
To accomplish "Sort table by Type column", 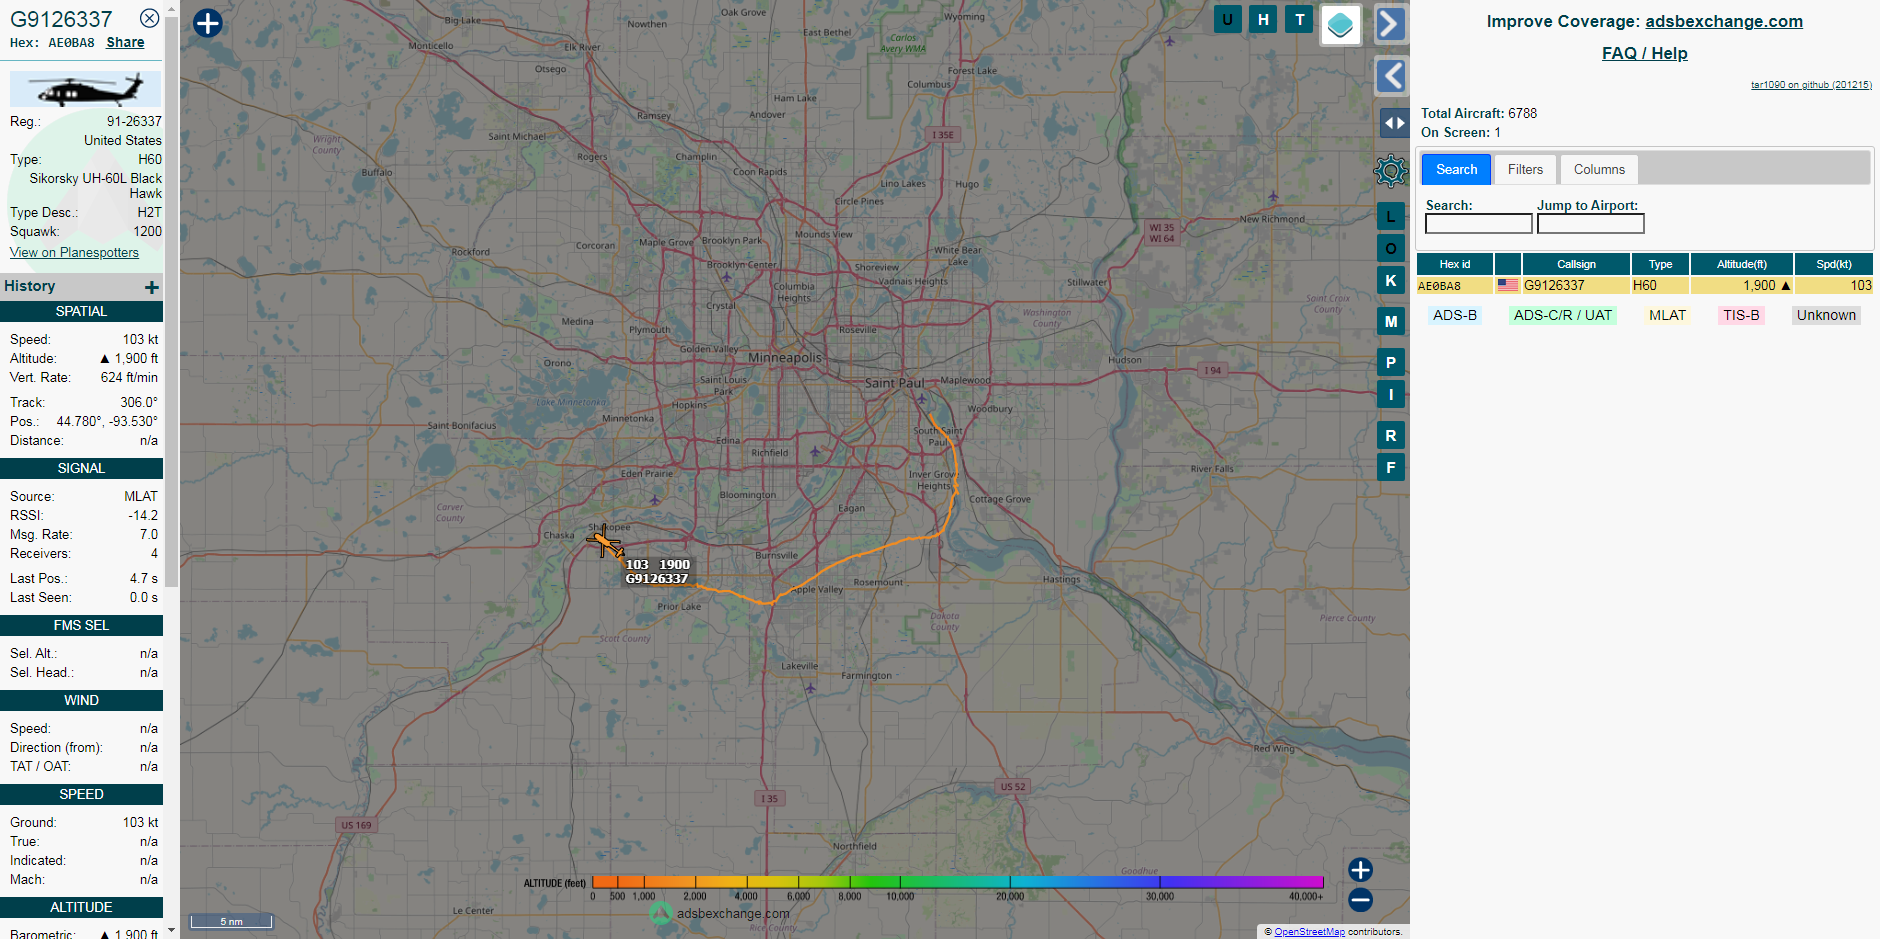I will [x=1660, y=264].
